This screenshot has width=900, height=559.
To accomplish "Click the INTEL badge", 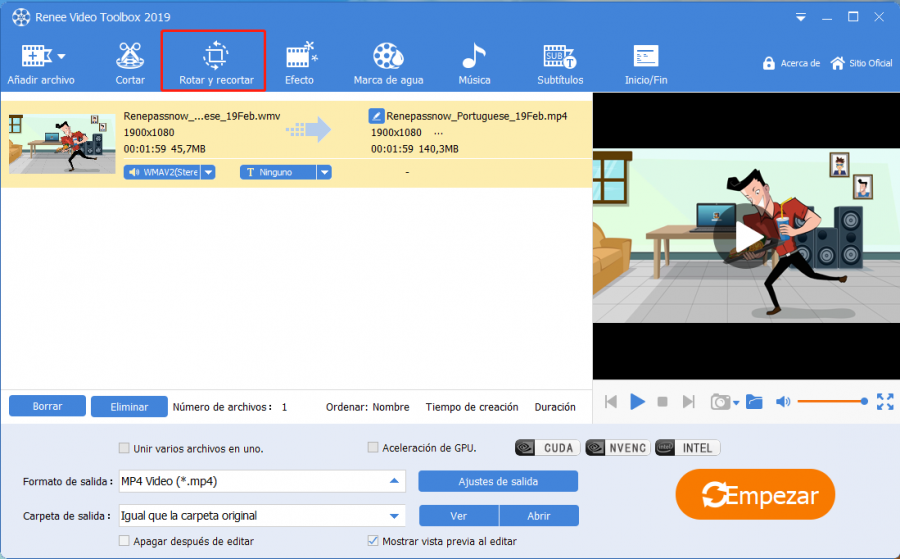I will point(688,448).
